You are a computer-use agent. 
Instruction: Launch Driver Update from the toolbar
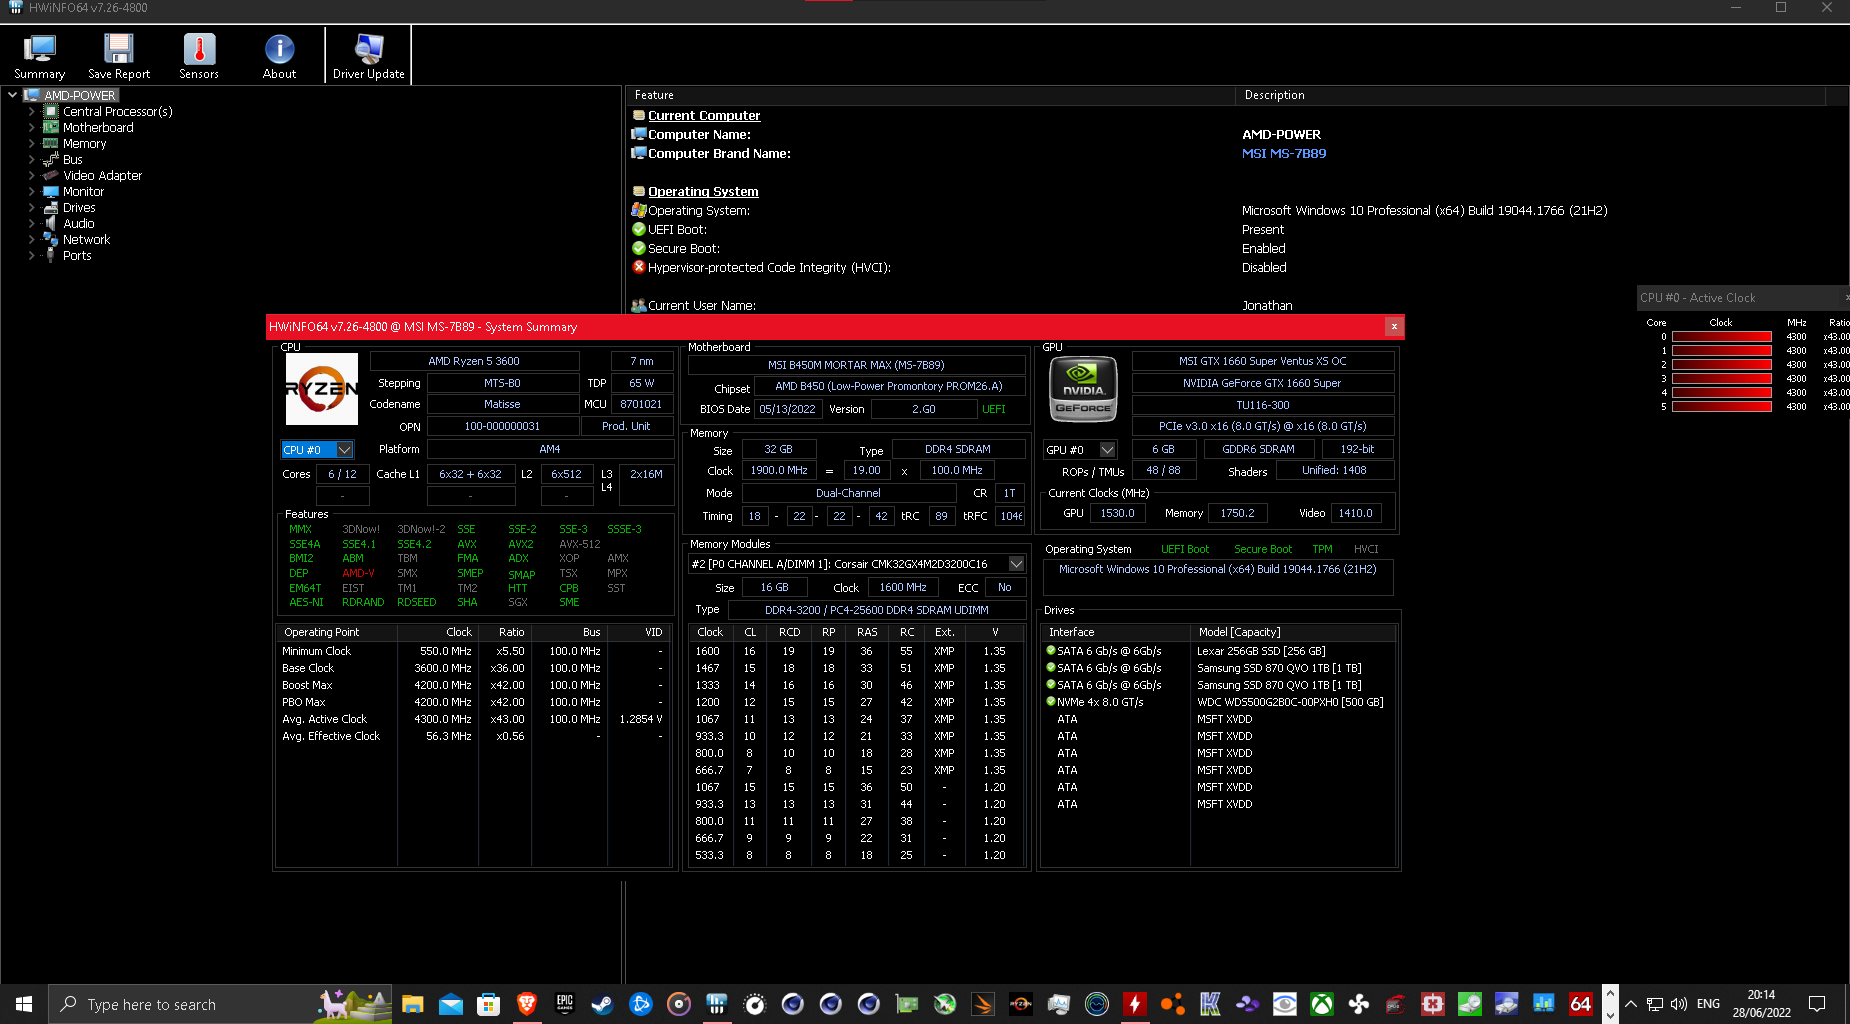[x=369, y=57]
